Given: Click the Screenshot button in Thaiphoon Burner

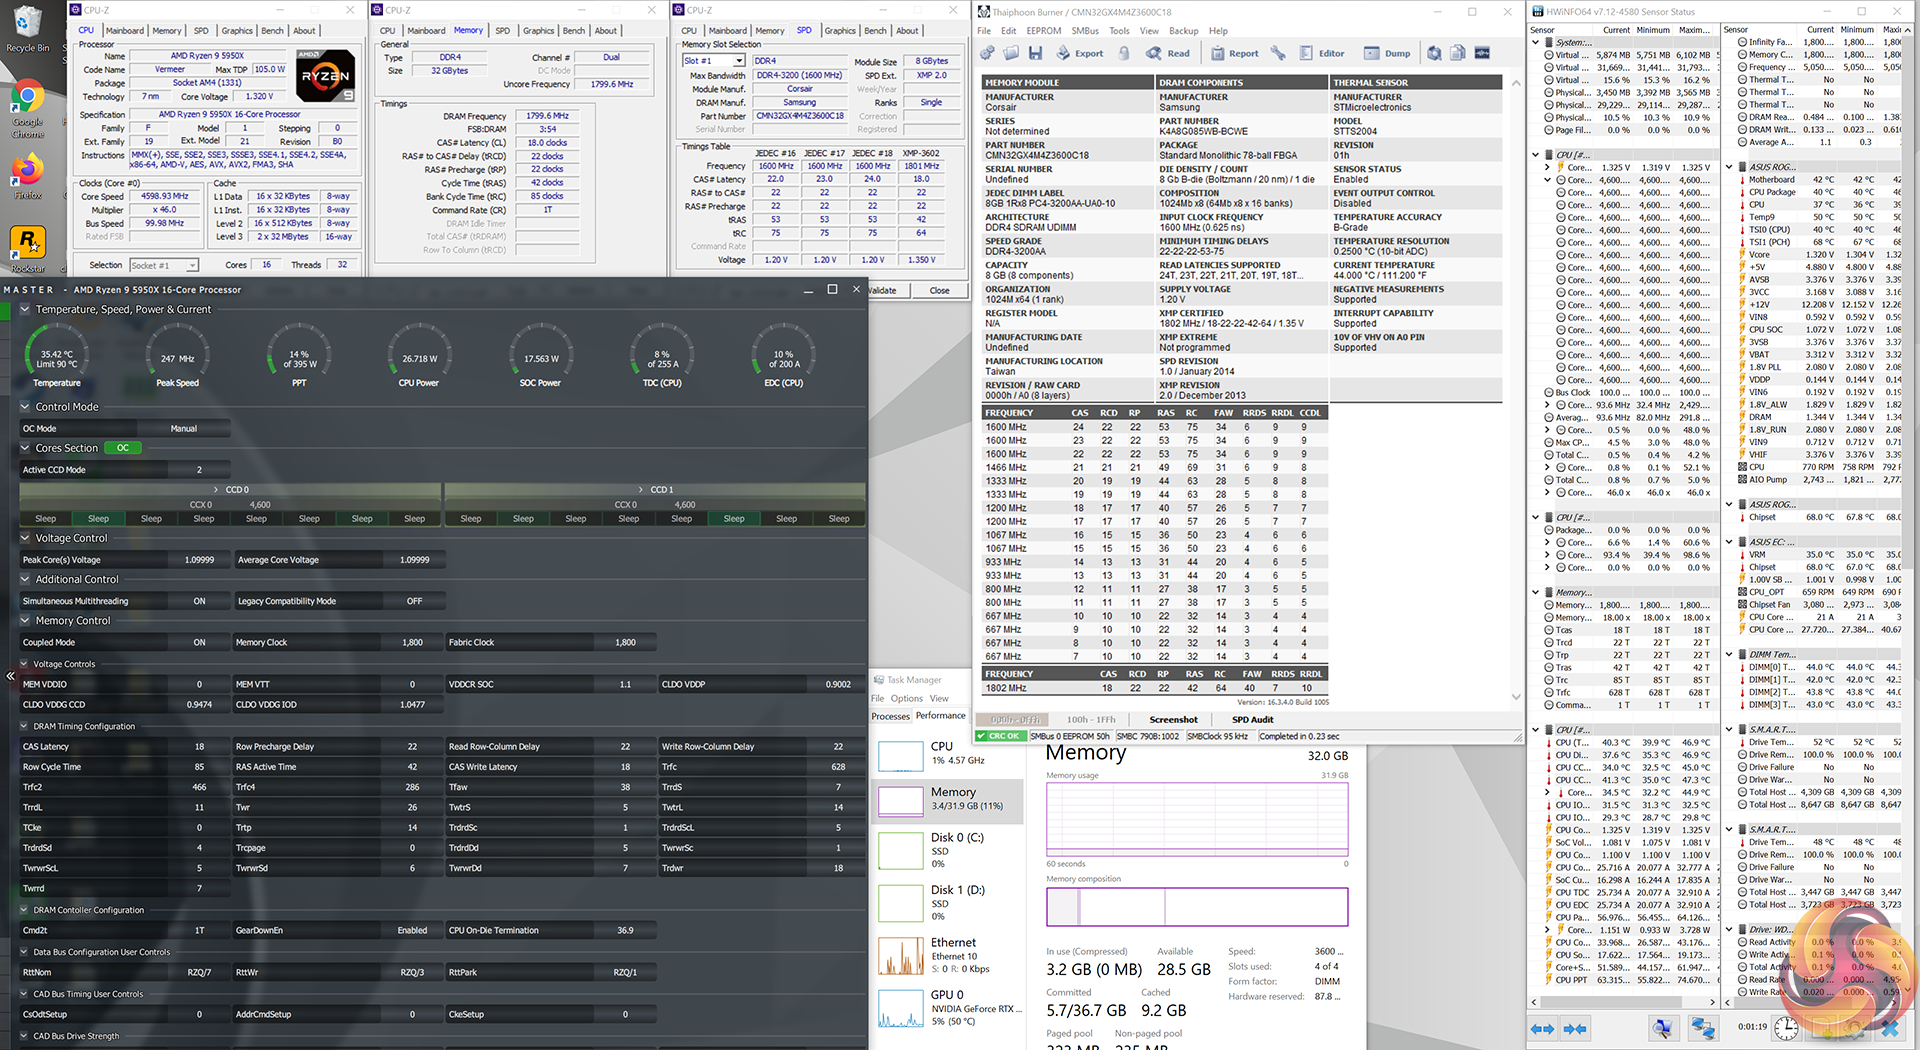Looking at the screenshot, I should pyautogui.click(x=1173, y=719).
